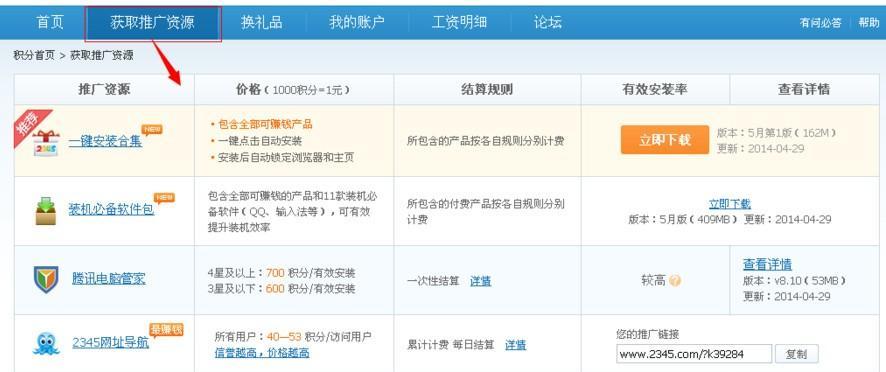
Task: Click the 有效安装率 column header
Action: pos(655,89)
